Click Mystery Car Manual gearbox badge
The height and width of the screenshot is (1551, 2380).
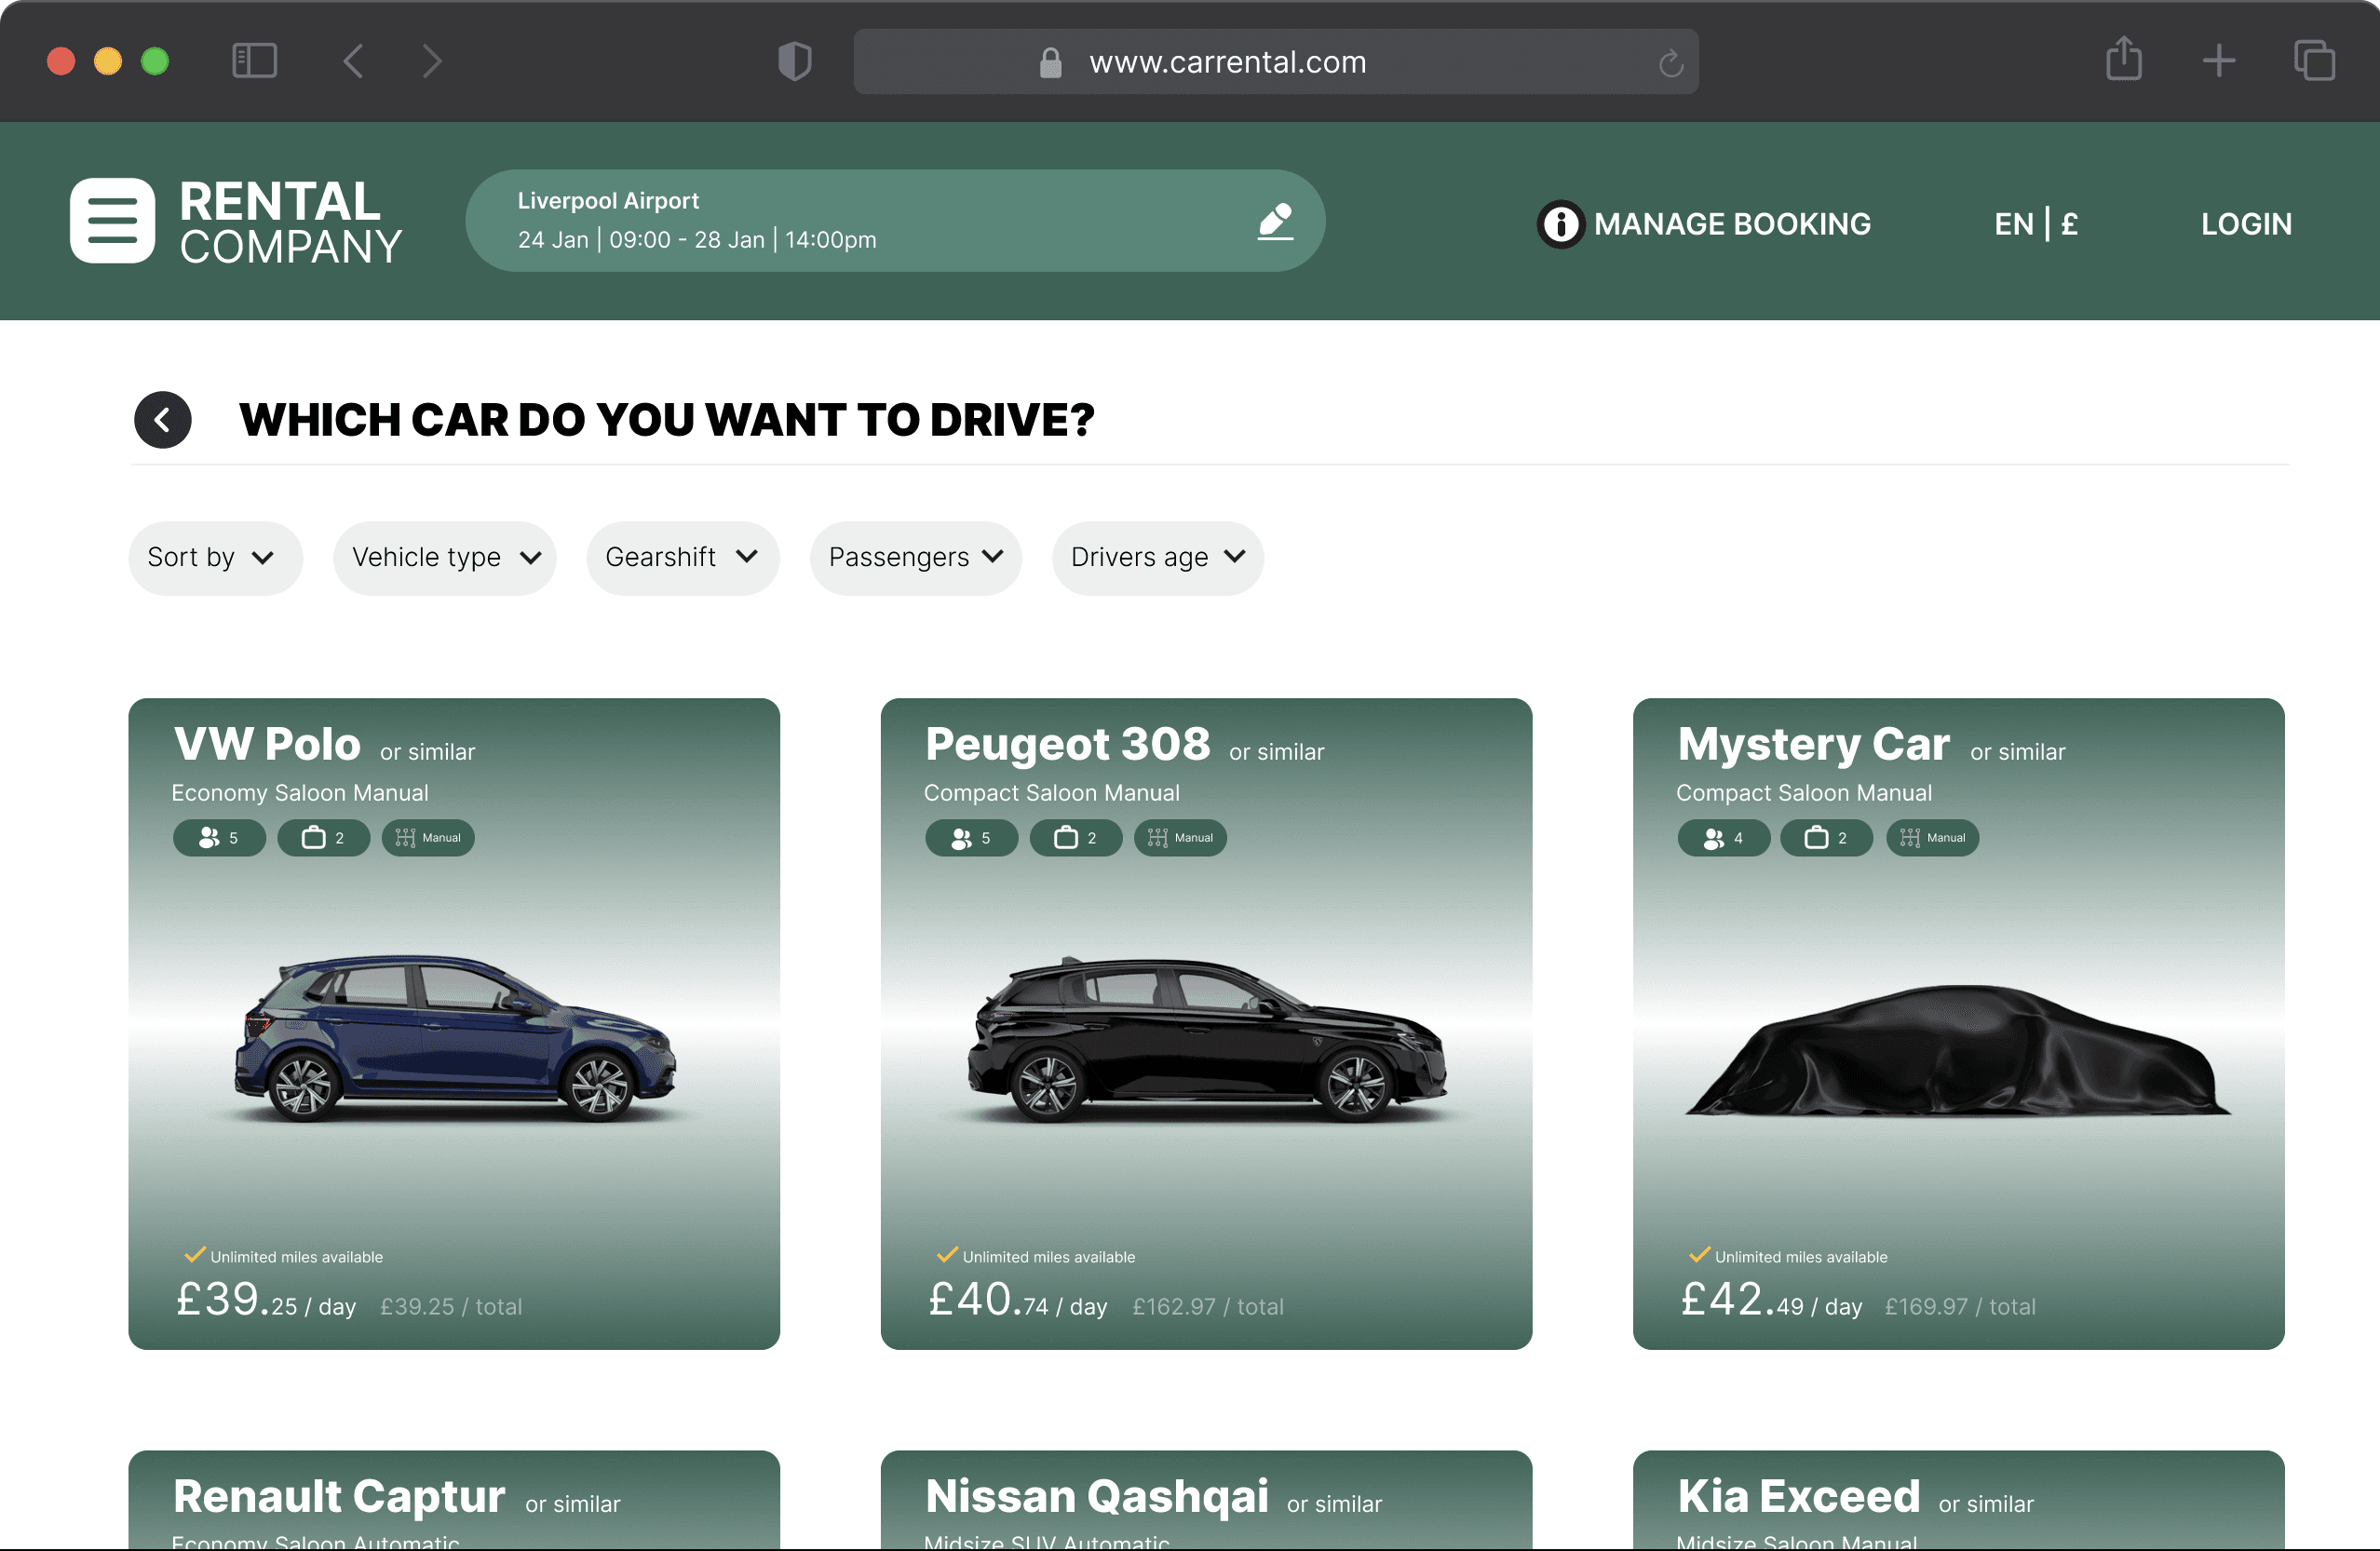(x=1932, y=838)
